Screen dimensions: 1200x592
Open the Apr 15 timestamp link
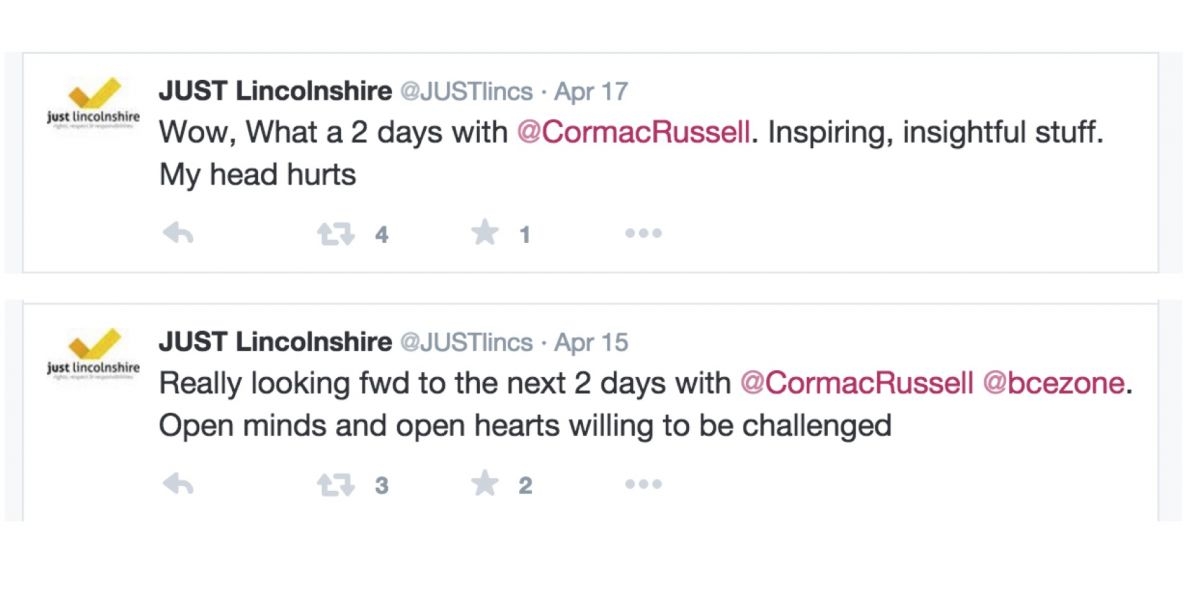[591, 343]
